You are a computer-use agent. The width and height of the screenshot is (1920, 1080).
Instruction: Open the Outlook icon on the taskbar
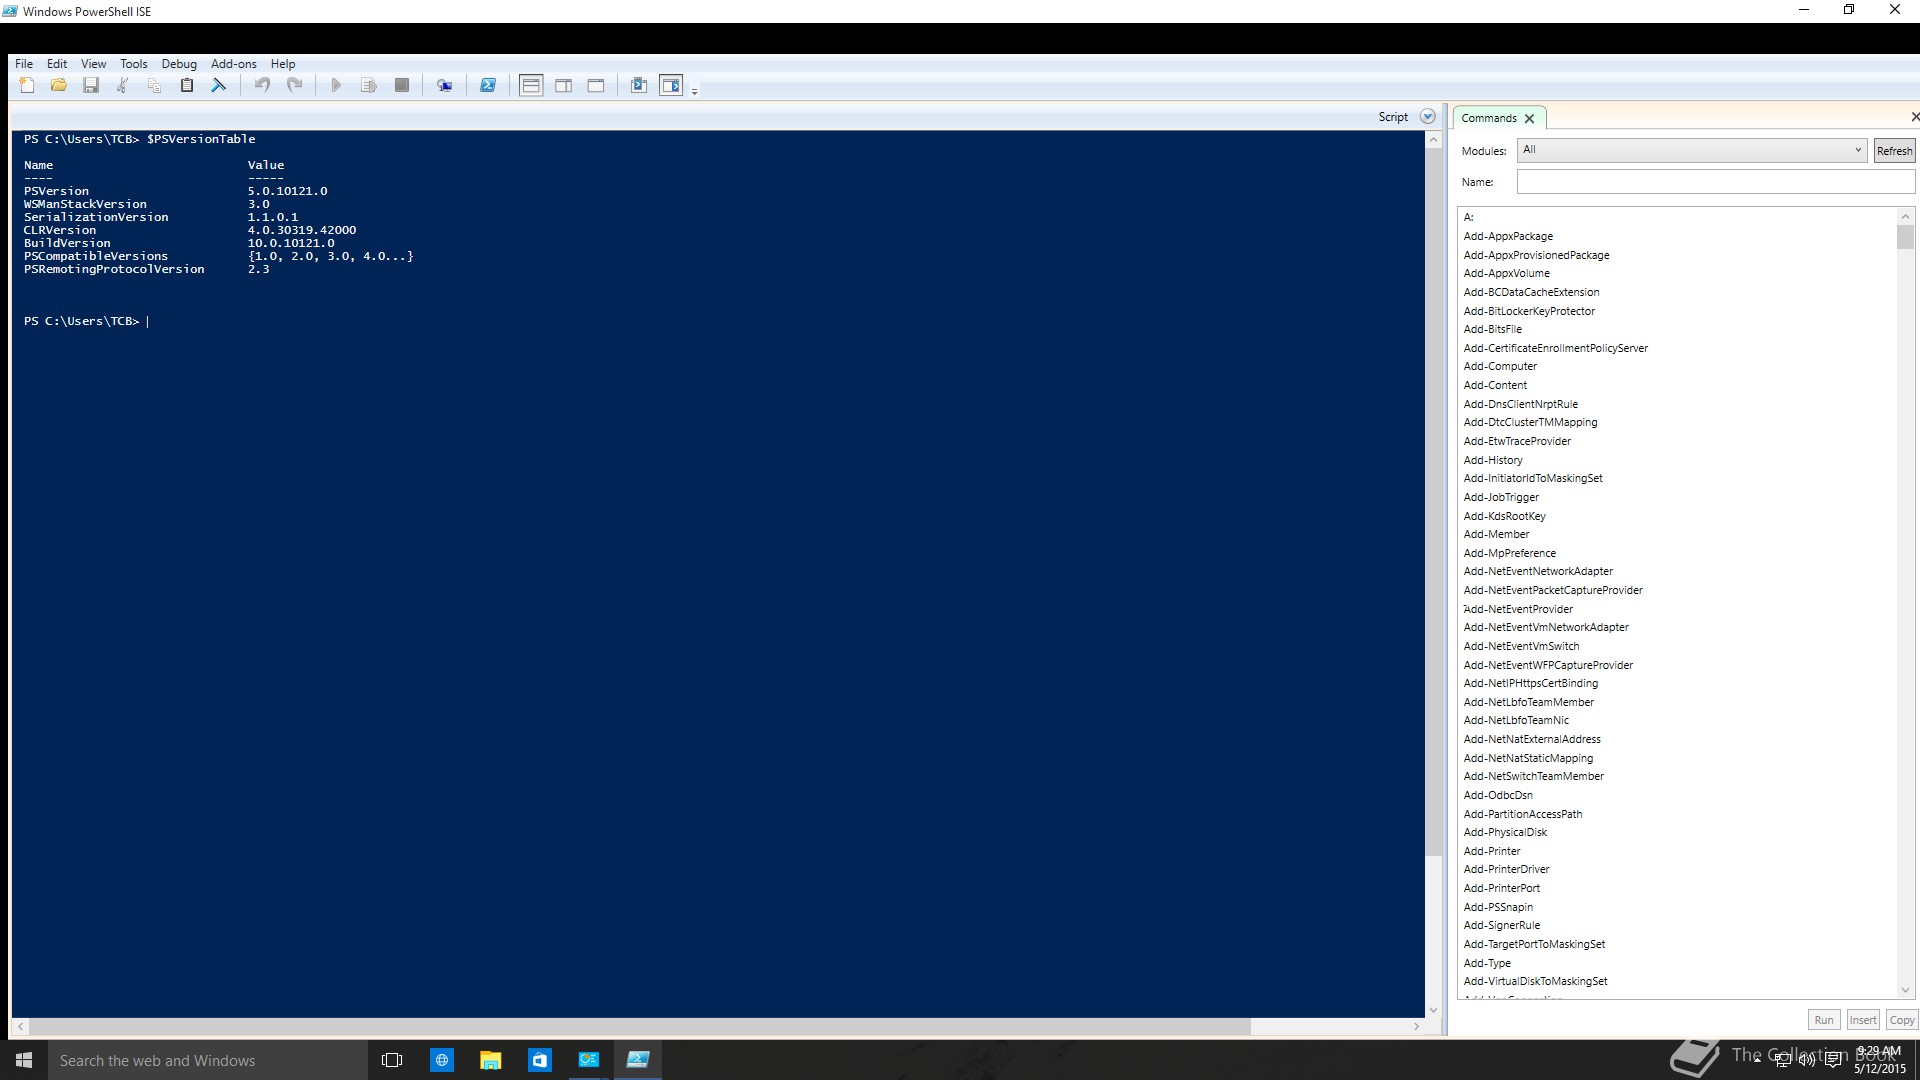pos(588,1060)
